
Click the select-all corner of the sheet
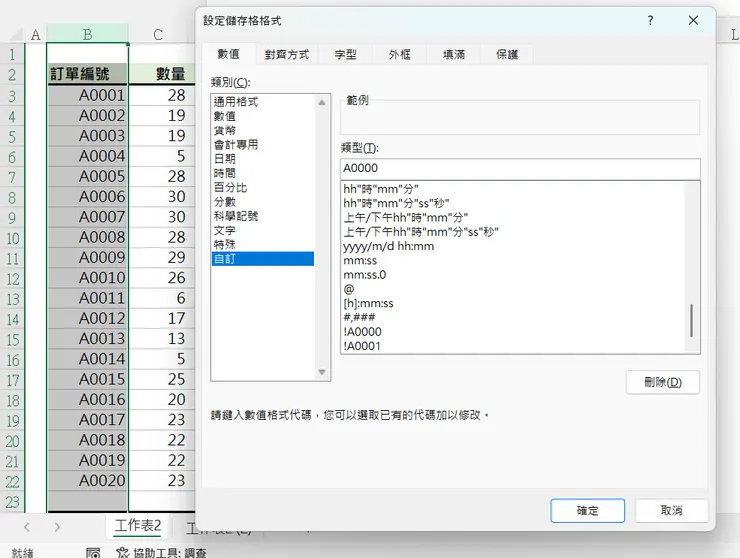14,35
